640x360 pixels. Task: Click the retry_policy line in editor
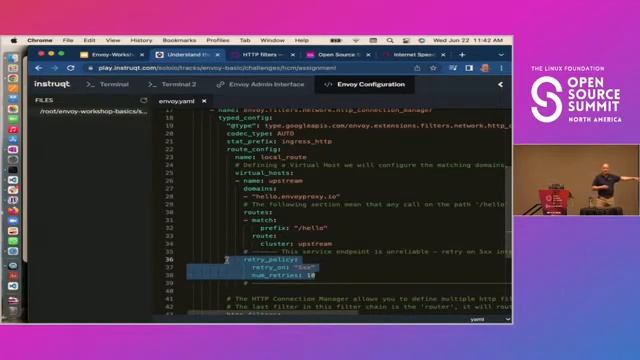[x=271, y=260]
